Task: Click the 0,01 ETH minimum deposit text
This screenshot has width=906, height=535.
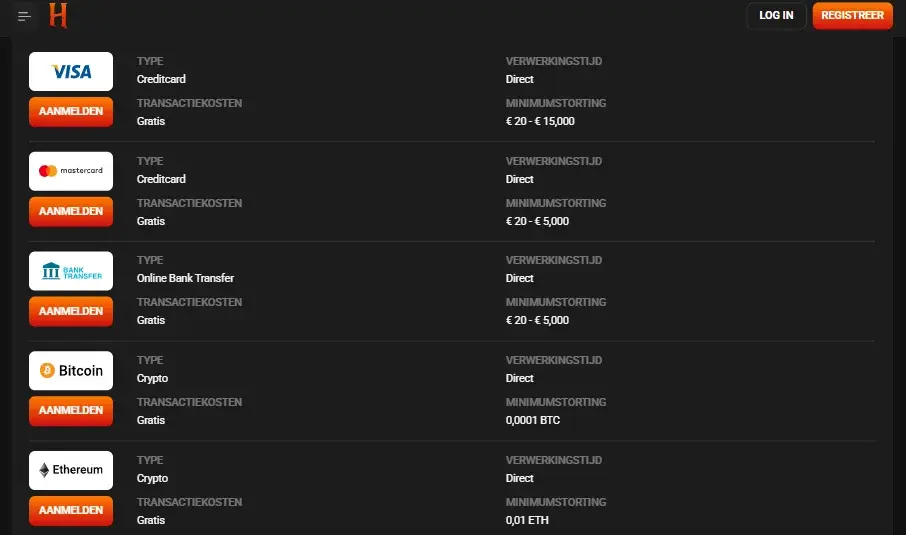Action: click(x=527, y=520)
